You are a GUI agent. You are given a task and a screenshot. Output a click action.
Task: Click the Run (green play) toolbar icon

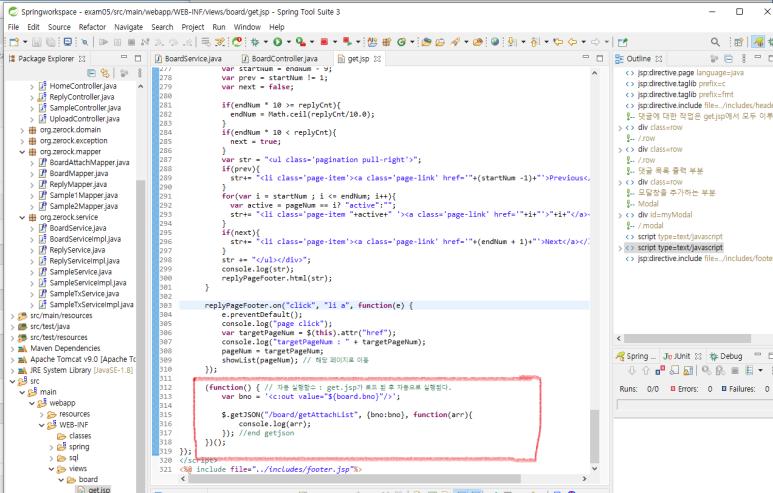pos(278,42)
